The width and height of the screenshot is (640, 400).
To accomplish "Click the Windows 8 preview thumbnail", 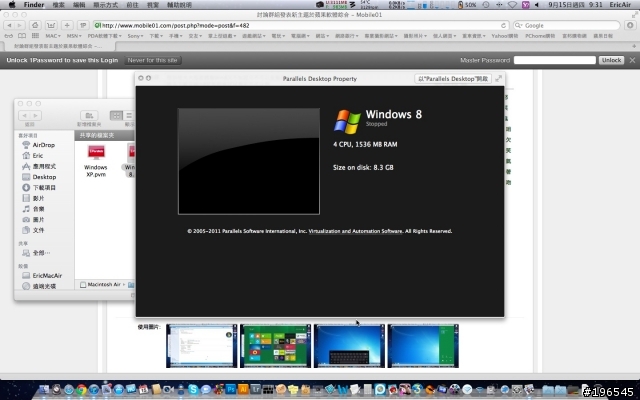I will 249,161.
